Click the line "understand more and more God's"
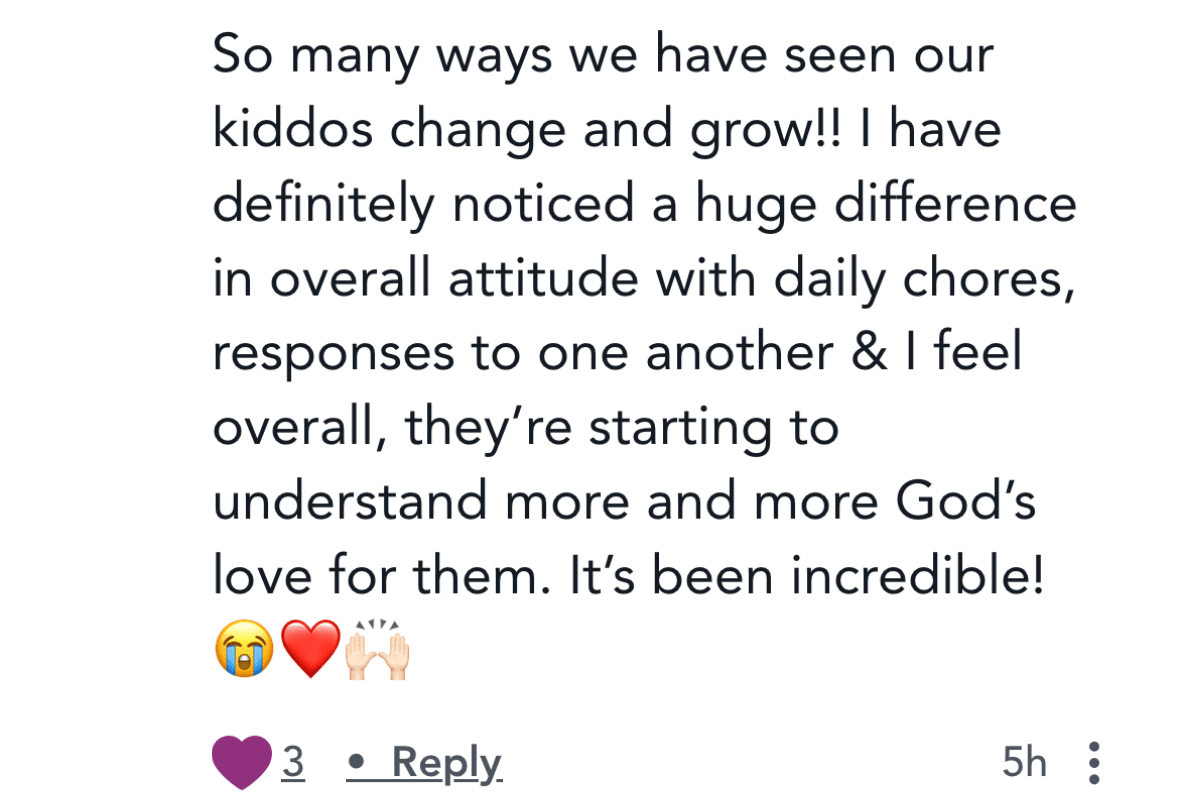Image resolution: width=1179 pixels, height=809 pixels. pyautogui.click(x=624, y=504)
